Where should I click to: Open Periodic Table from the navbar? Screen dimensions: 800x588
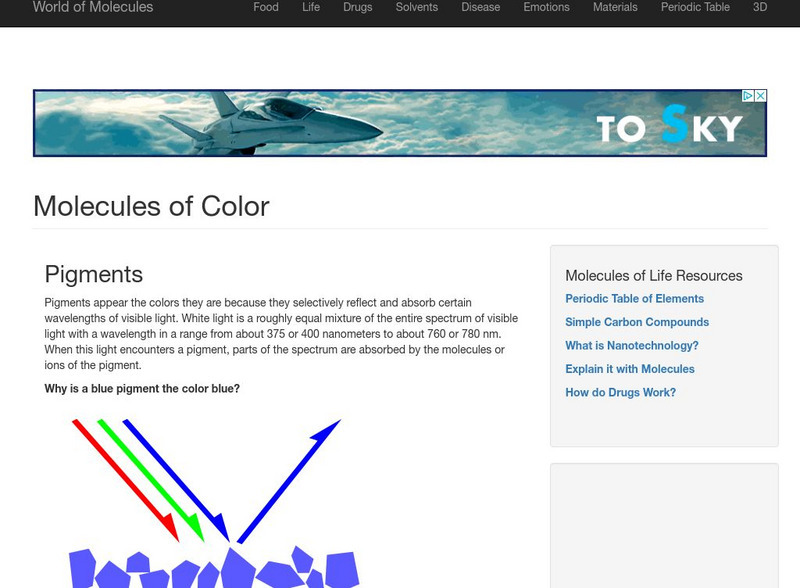(x=695, y=8)
